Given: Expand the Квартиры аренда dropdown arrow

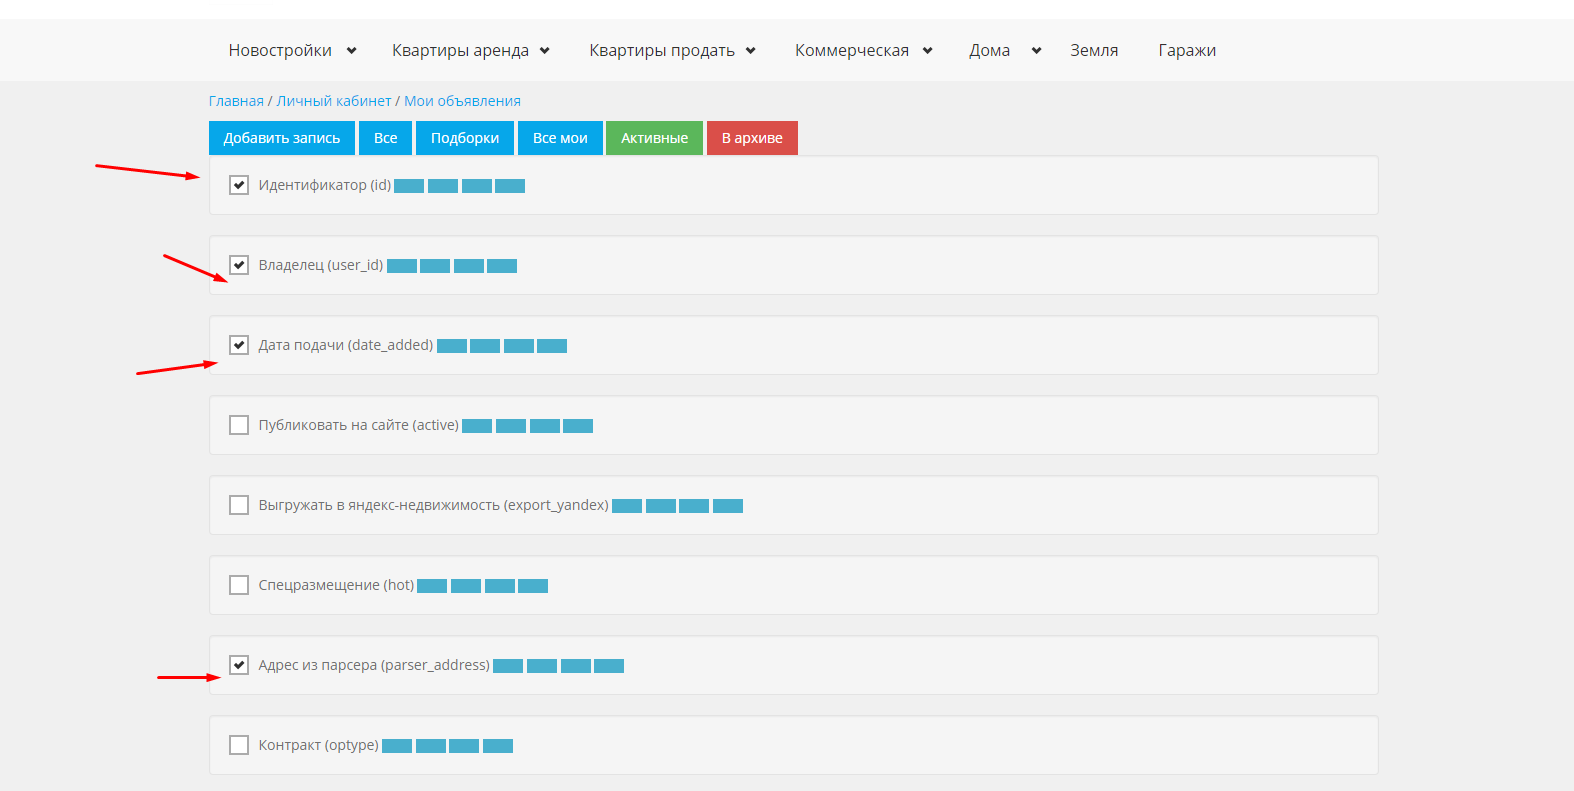Looking at the screenshot, I should 545,51.
